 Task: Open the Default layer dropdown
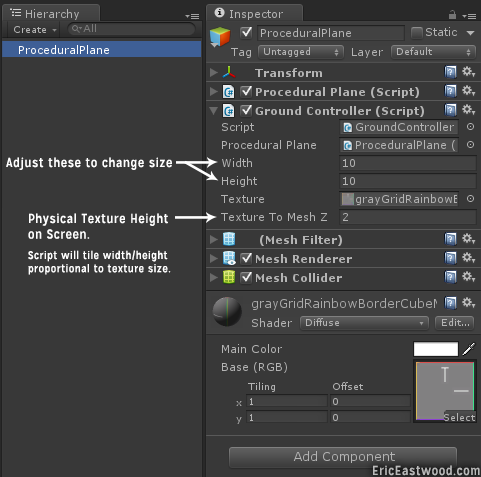433,52
